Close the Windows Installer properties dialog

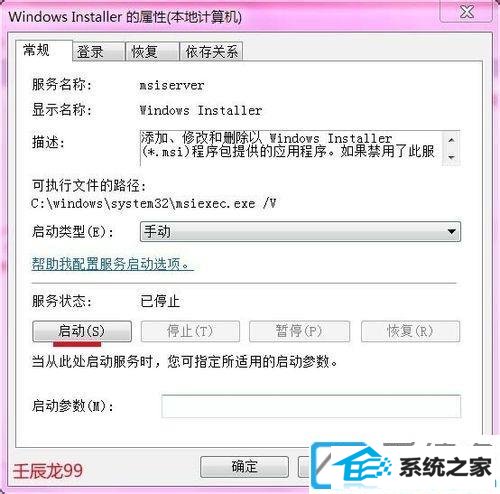[467, 12]
